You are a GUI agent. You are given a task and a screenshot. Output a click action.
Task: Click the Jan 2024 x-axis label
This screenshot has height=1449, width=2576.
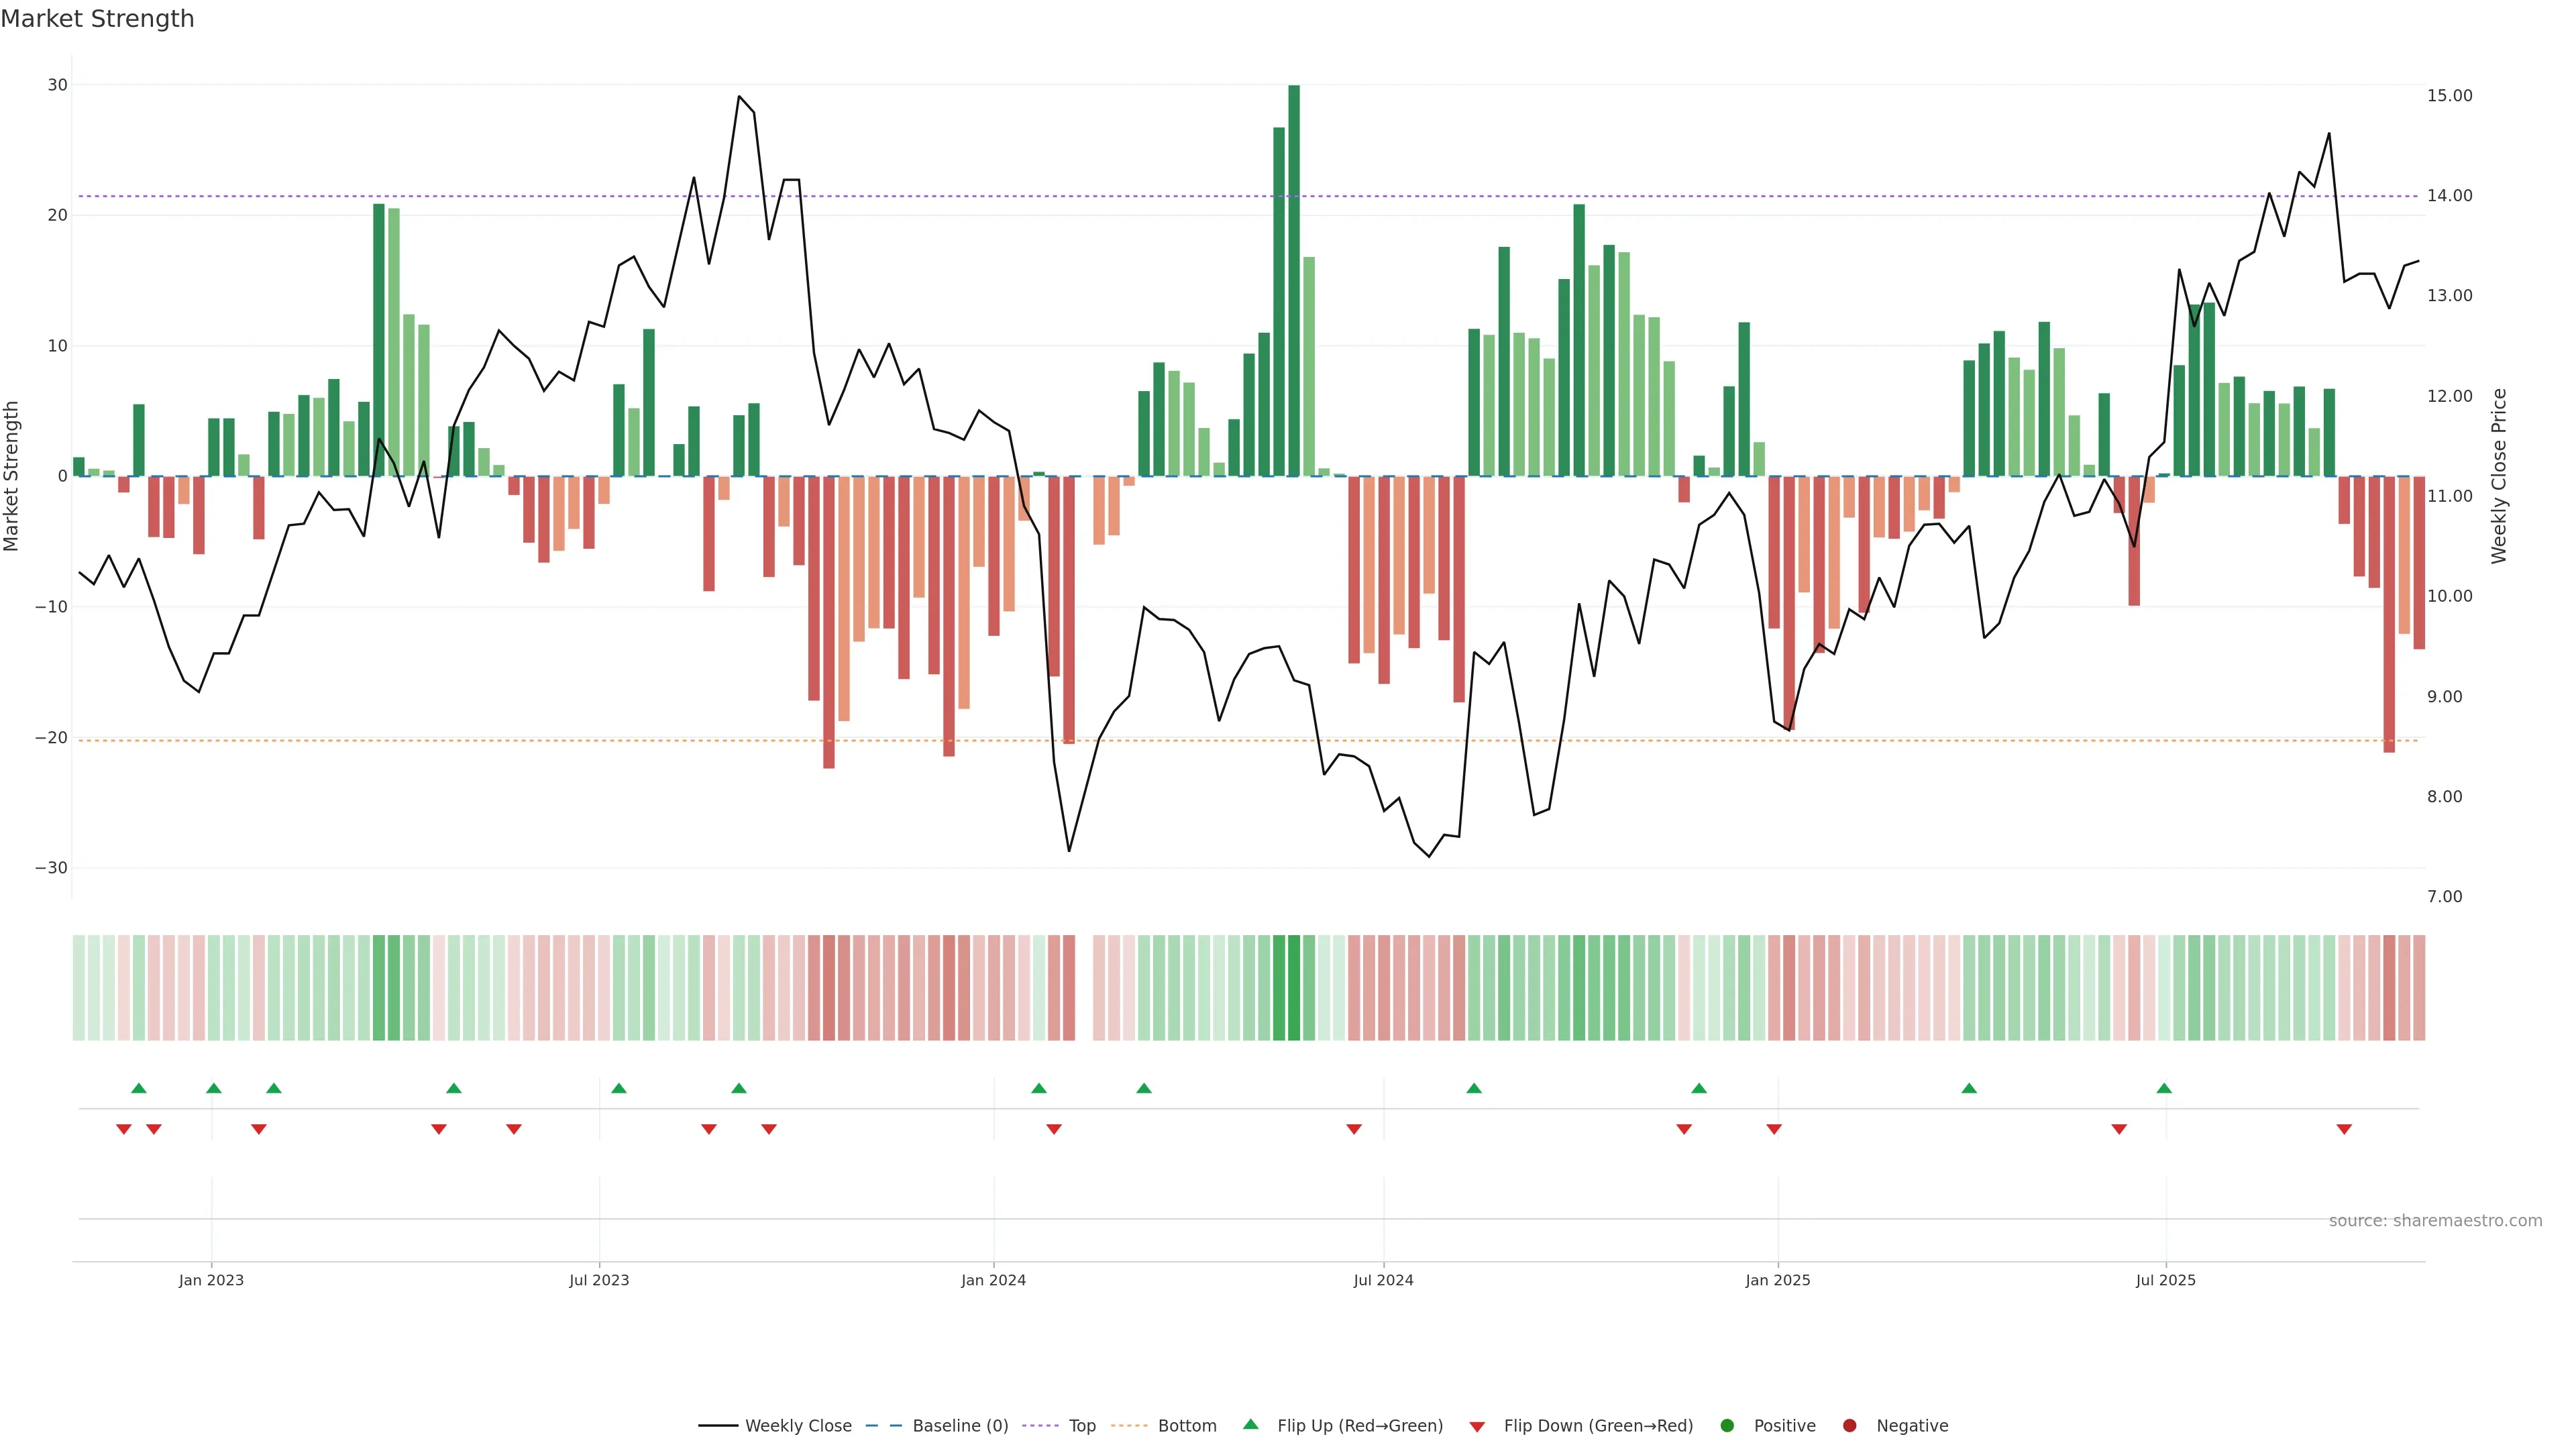coord(993,1280)
